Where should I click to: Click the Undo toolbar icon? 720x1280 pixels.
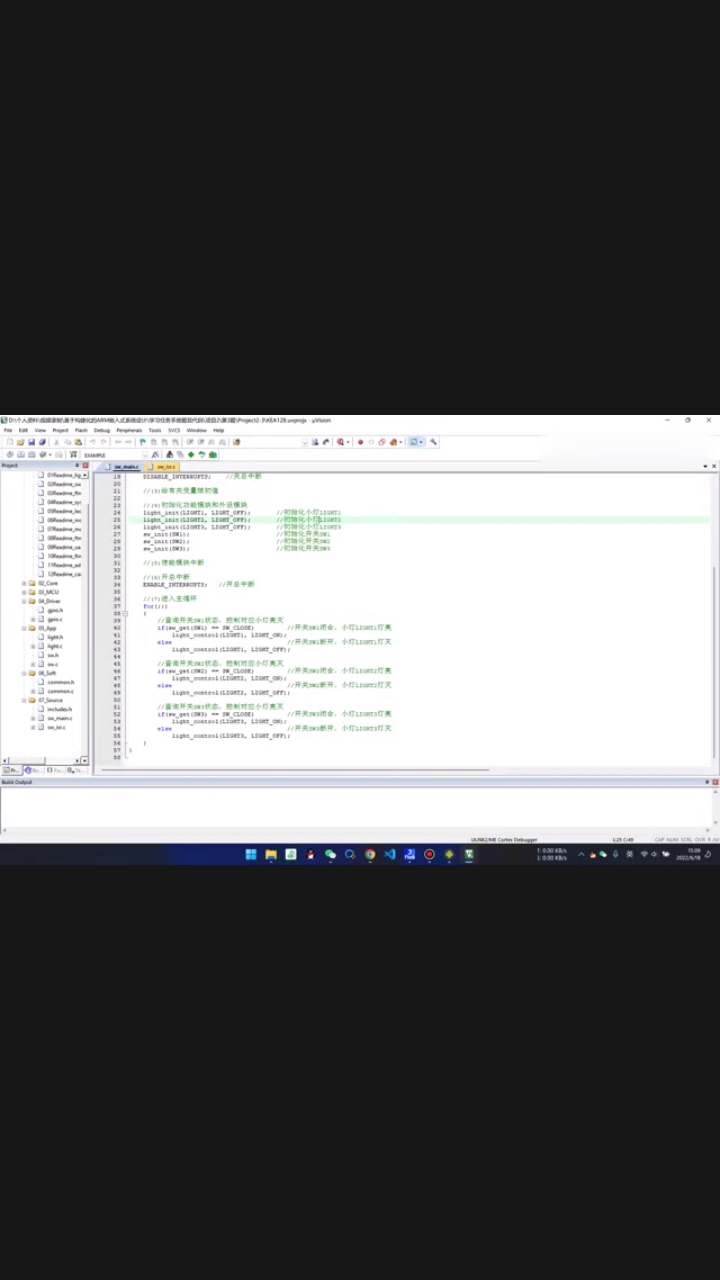pyautogui.click(x=92, y=441)
